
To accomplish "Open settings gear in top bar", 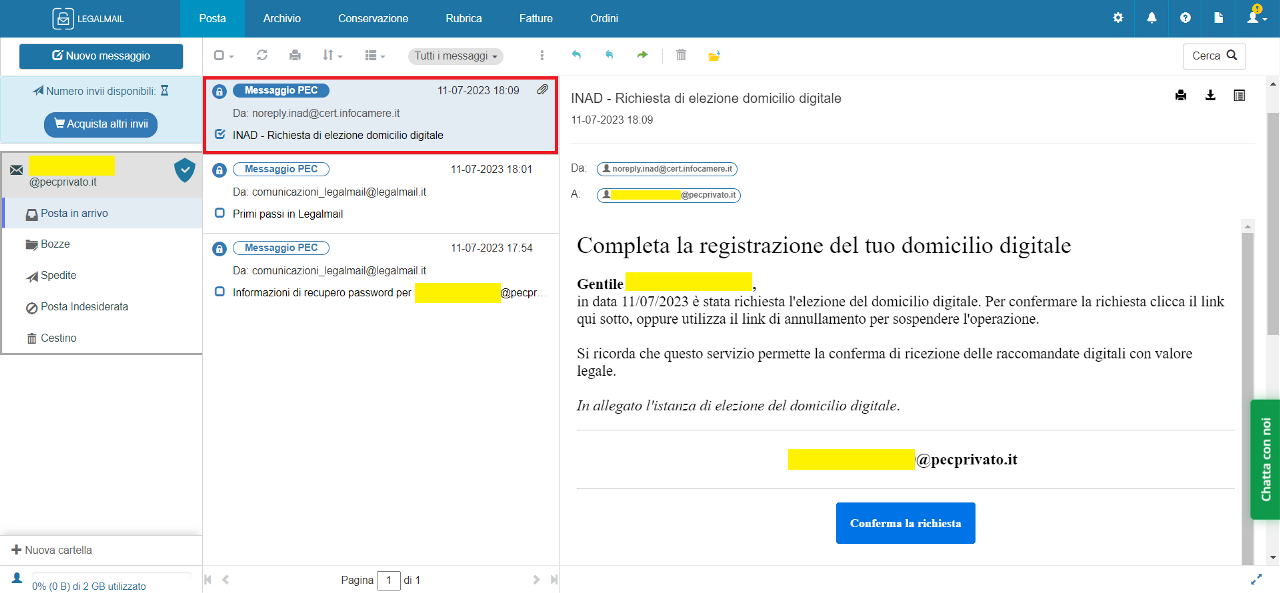I will 1118,18.
